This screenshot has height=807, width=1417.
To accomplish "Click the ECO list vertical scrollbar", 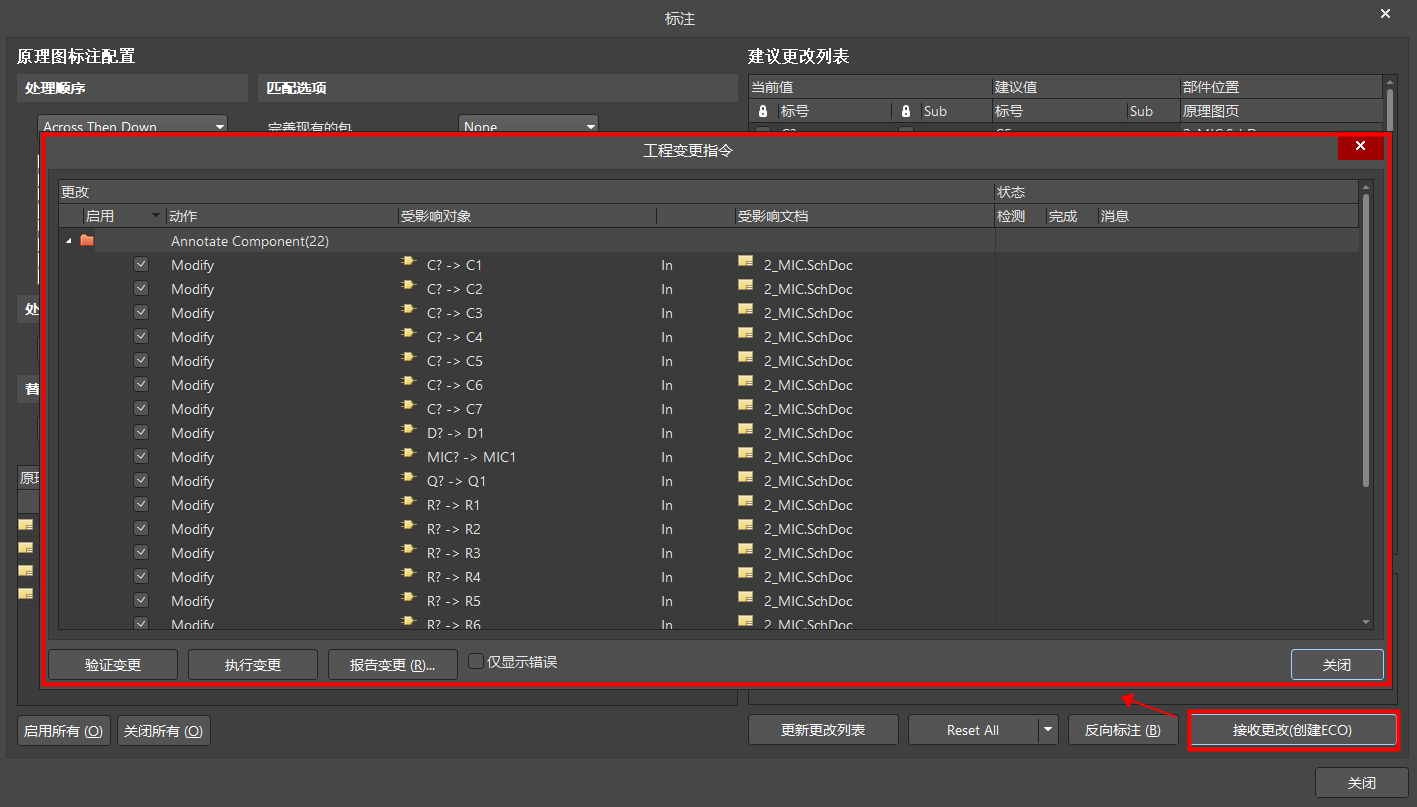I will (x=1366, y=340).
